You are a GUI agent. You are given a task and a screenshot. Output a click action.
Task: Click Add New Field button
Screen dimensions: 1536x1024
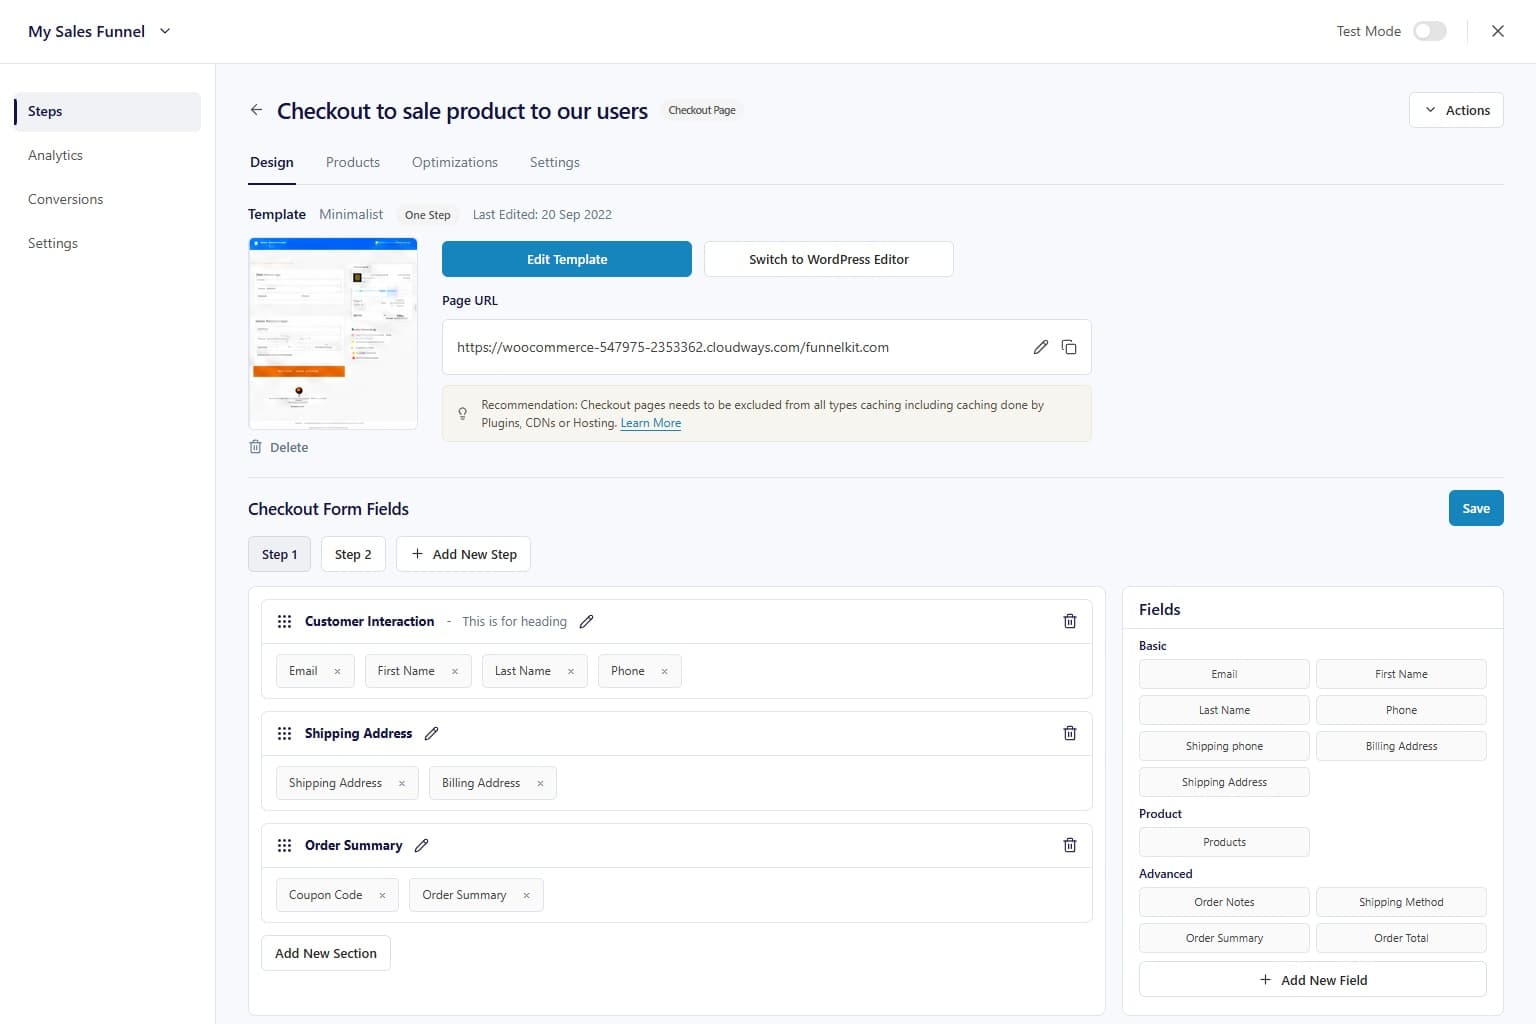click(1313, 980)
